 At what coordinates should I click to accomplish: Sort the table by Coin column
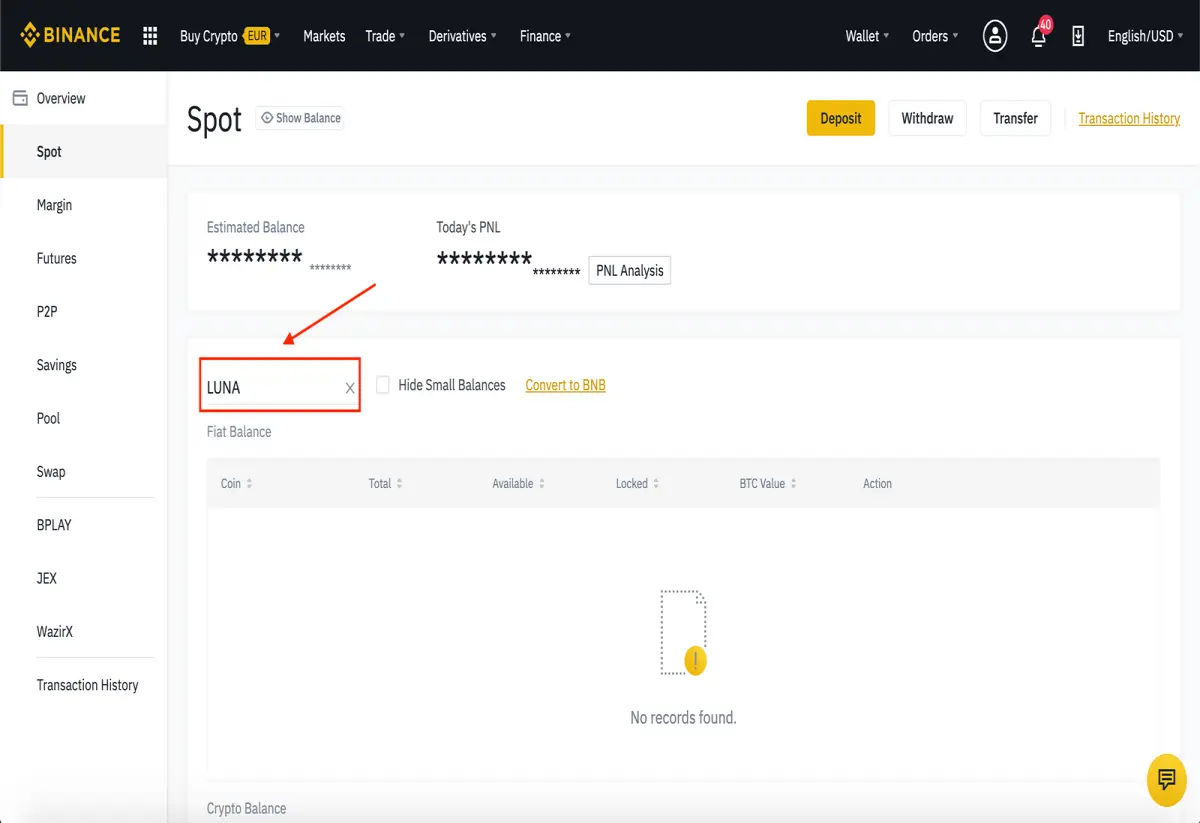pyautogui.click(x=236, y=483)
